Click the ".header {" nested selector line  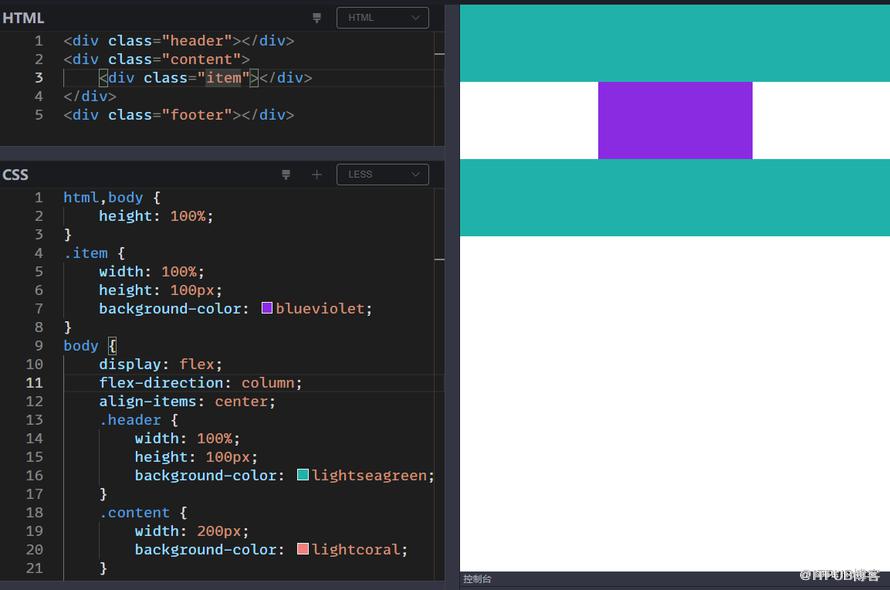tap(138, 420)
